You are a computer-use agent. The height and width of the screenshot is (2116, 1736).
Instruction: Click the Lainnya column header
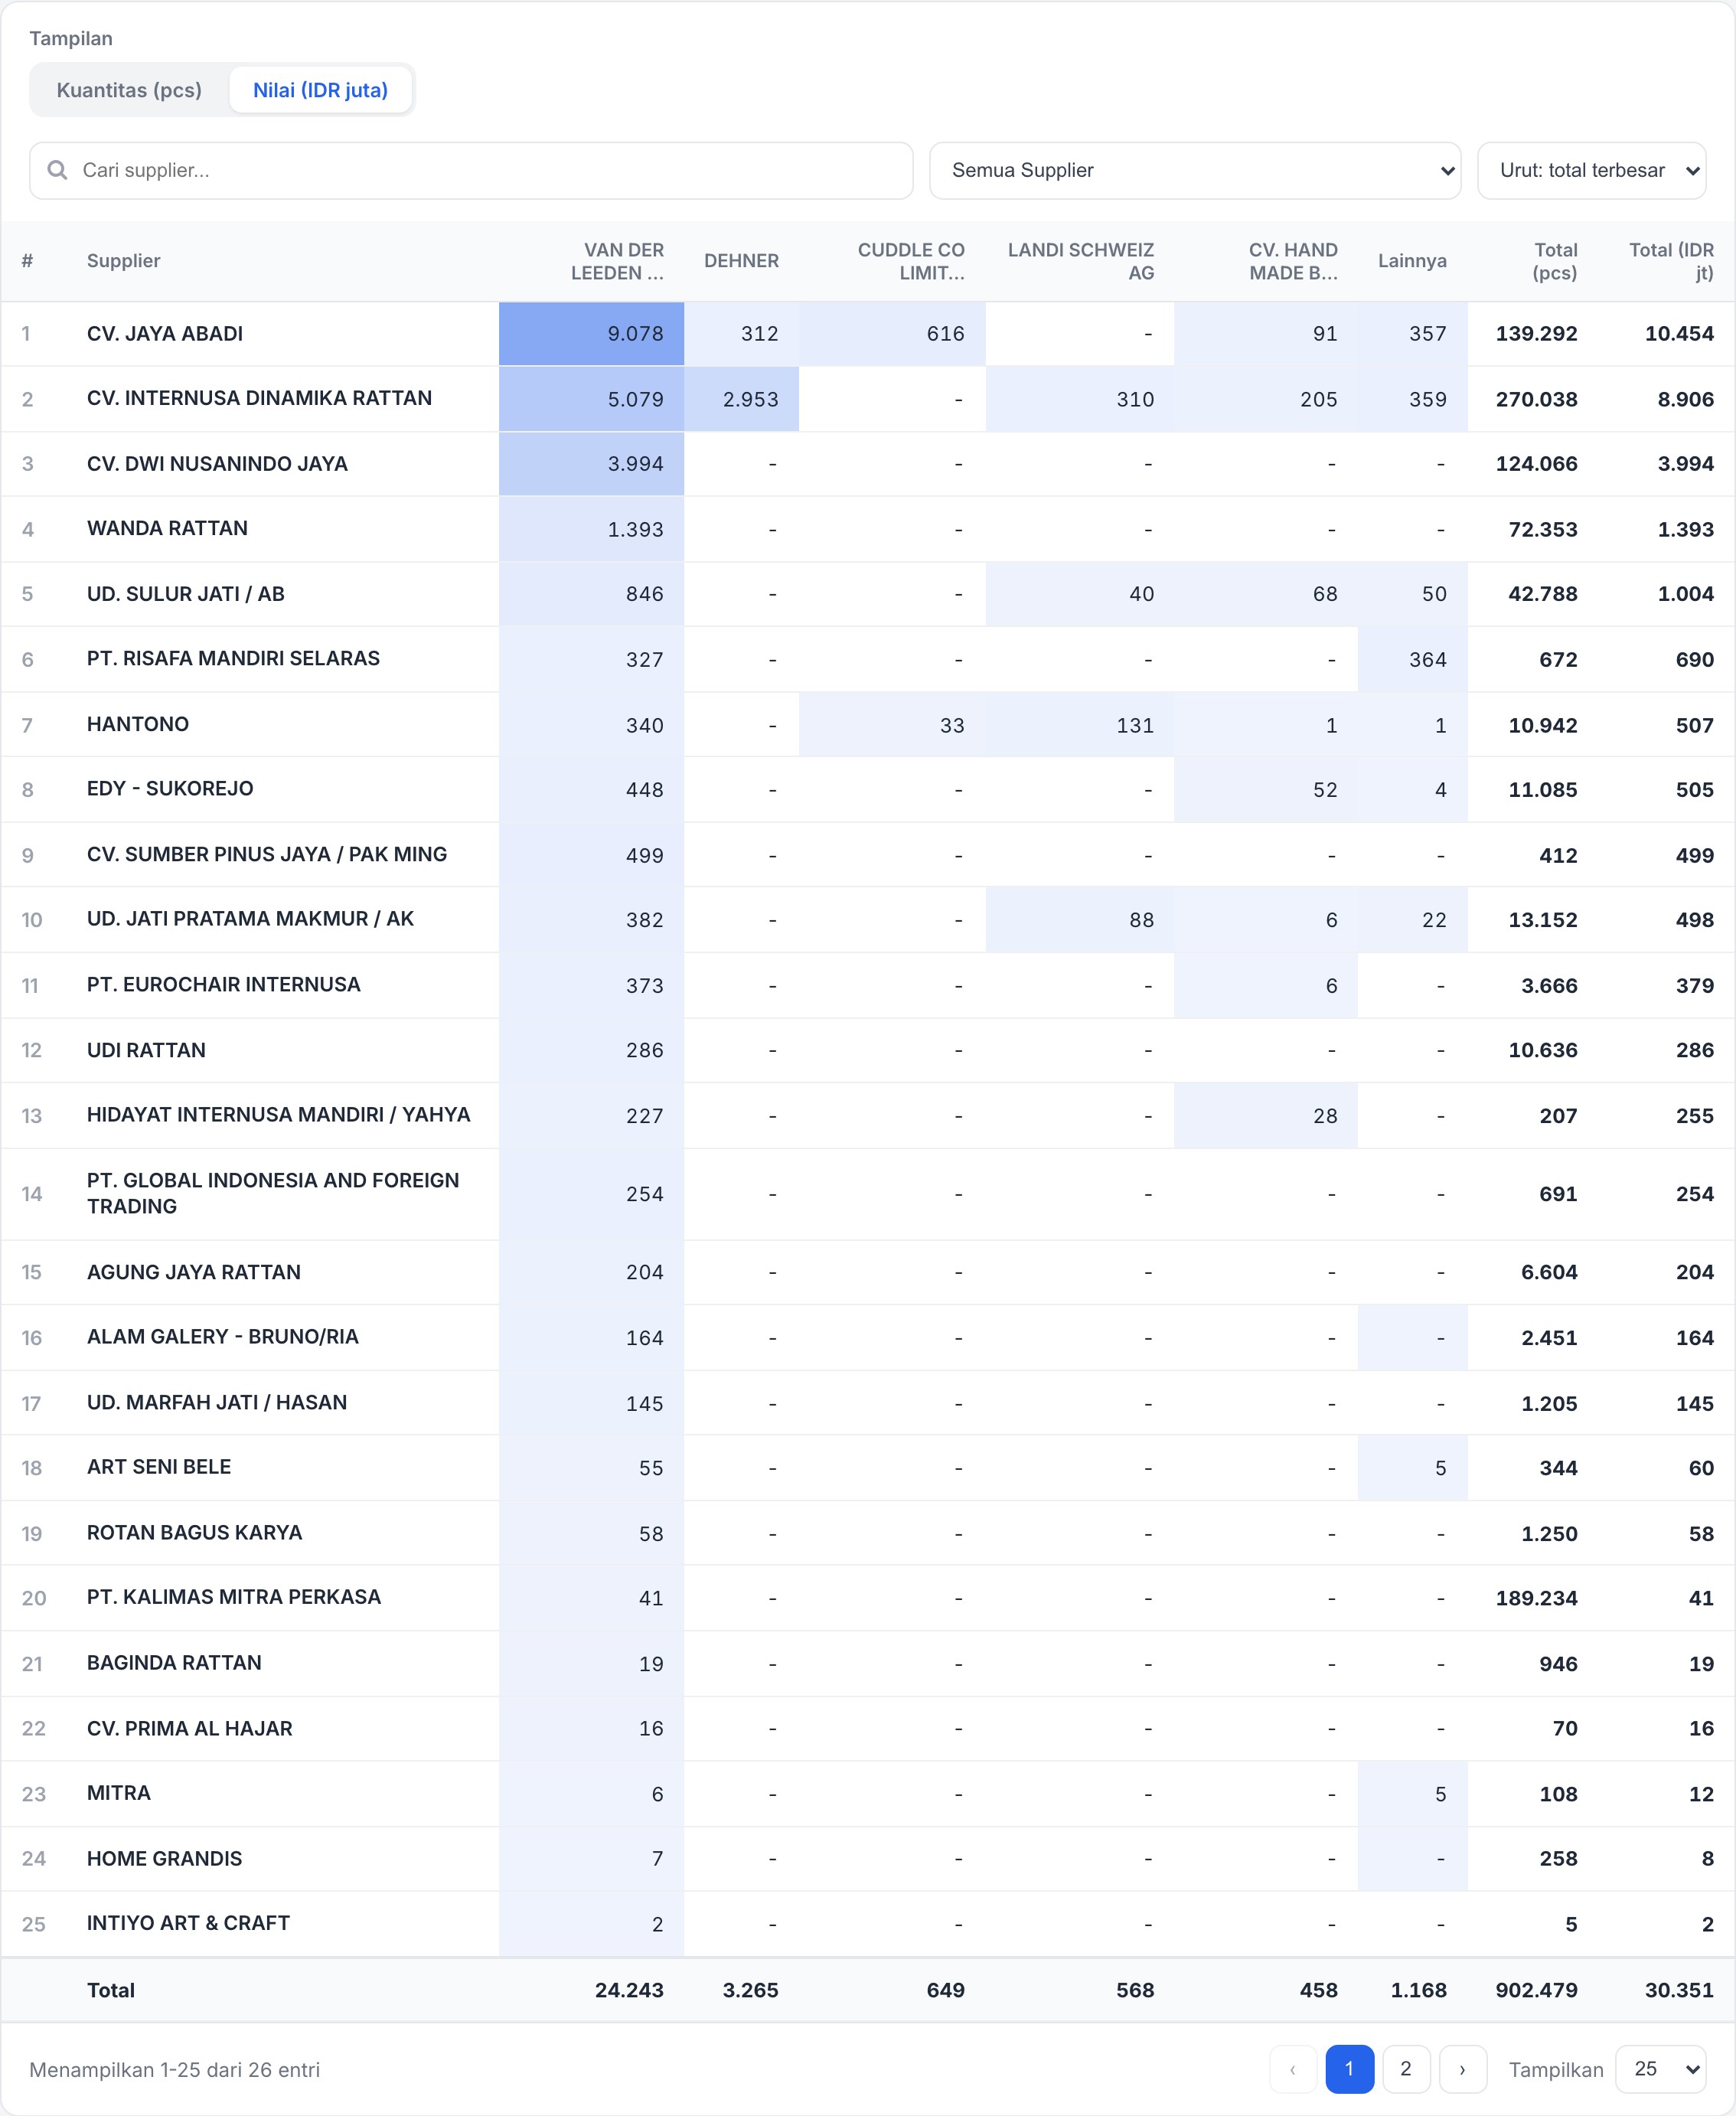tap(1412, 261)
